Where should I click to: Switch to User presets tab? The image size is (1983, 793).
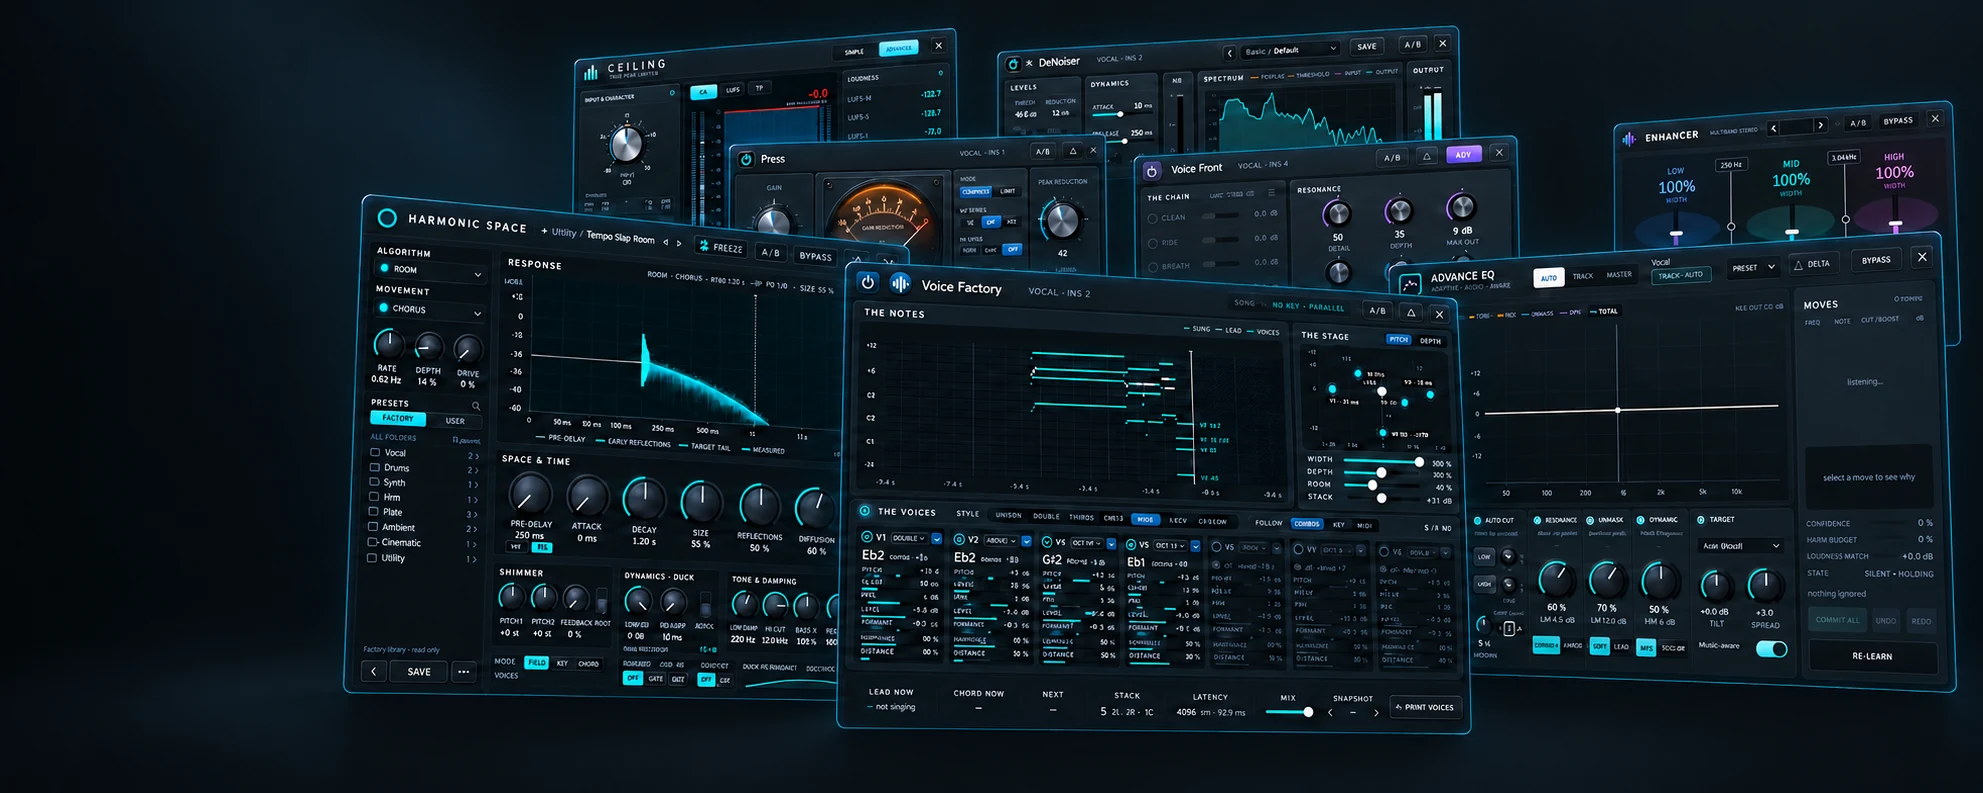click(455, 421)
